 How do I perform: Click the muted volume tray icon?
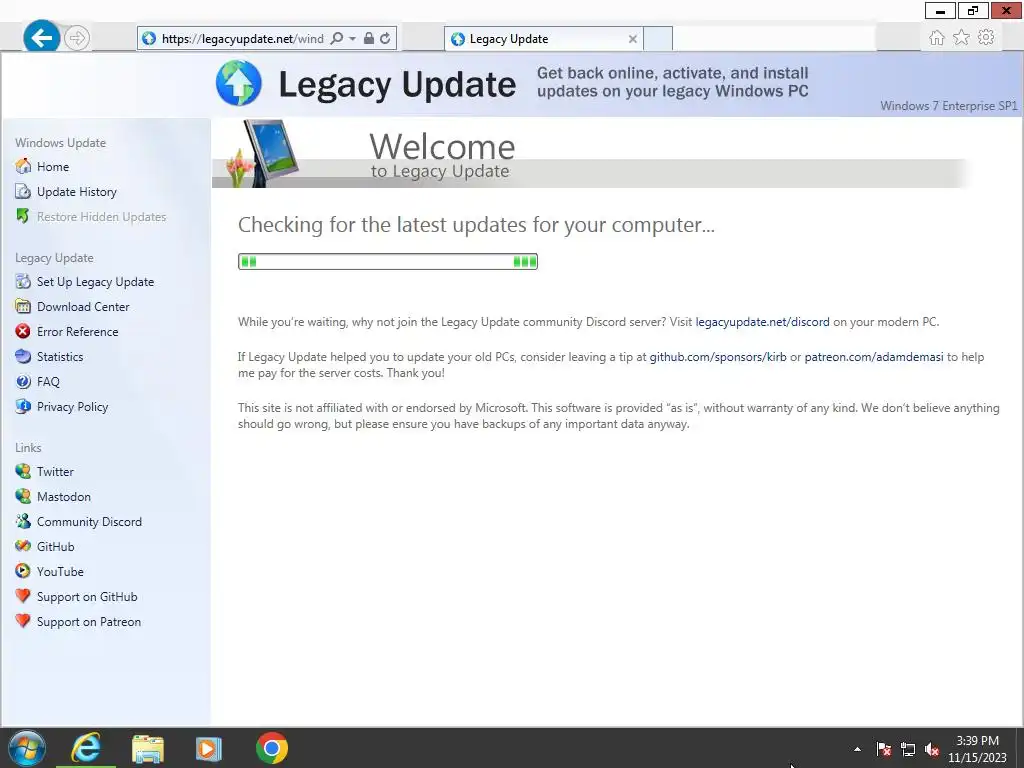tap(932, 749)
